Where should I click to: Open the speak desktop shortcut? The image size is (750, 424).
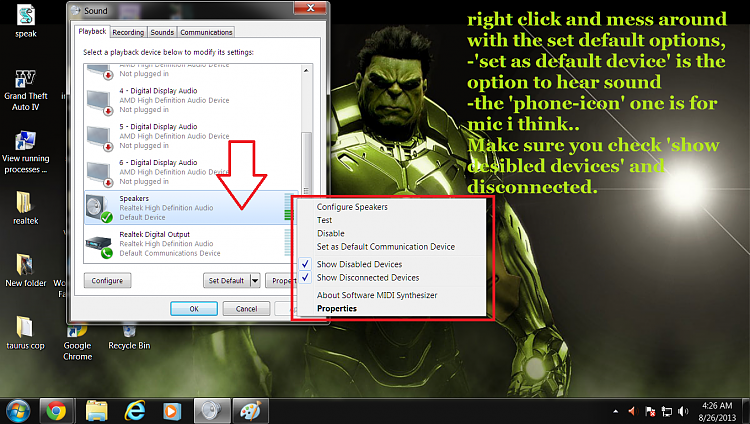pos(26,21)
